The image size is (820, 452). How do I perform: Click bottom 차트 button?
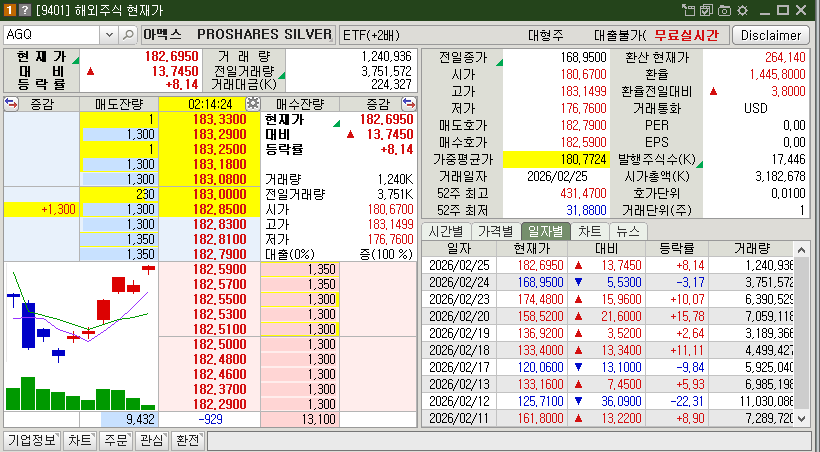(80, 440)
